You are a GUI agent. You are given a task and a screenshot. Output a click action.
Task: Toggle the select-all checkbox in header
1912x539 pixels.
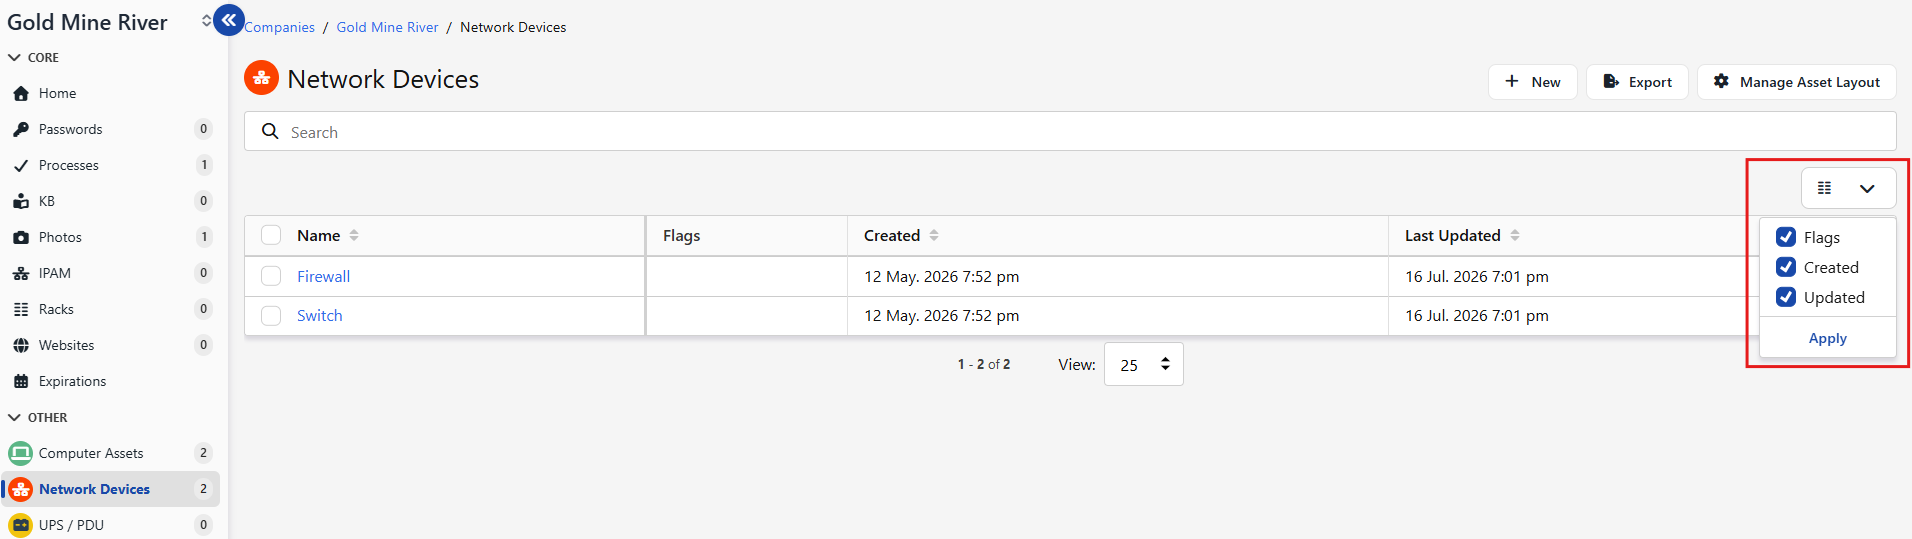[271, 235]
